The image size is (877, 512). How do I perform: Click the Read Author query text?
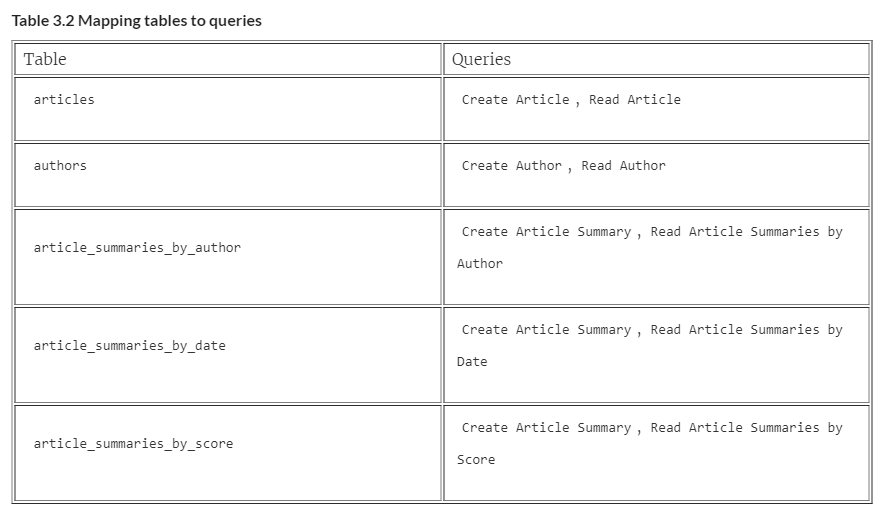coord(624,166)
